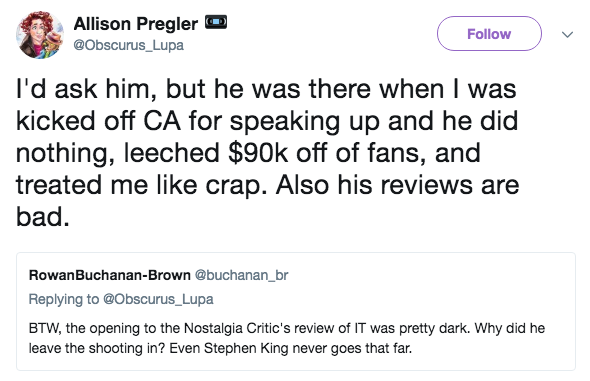Click the word "bad." ending the tweet

pyautogui.click(x=43, y=217)
